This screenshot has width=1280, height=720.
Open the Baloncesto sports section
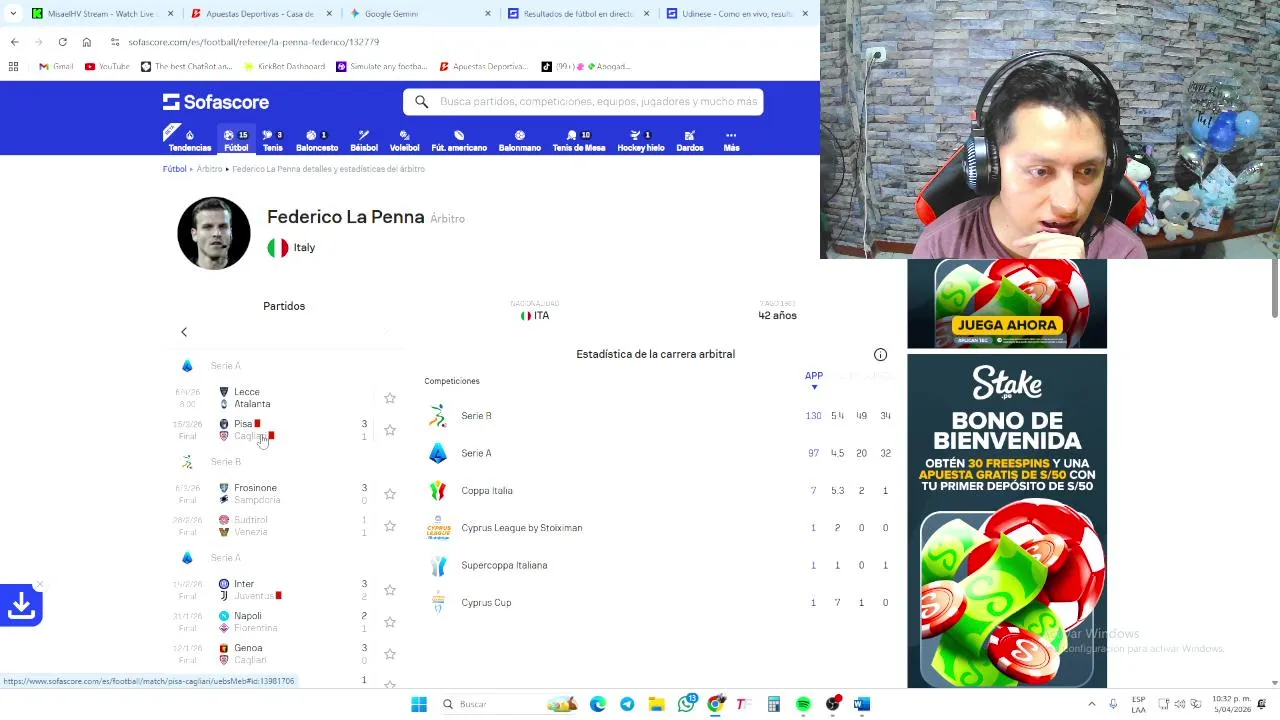317,140
